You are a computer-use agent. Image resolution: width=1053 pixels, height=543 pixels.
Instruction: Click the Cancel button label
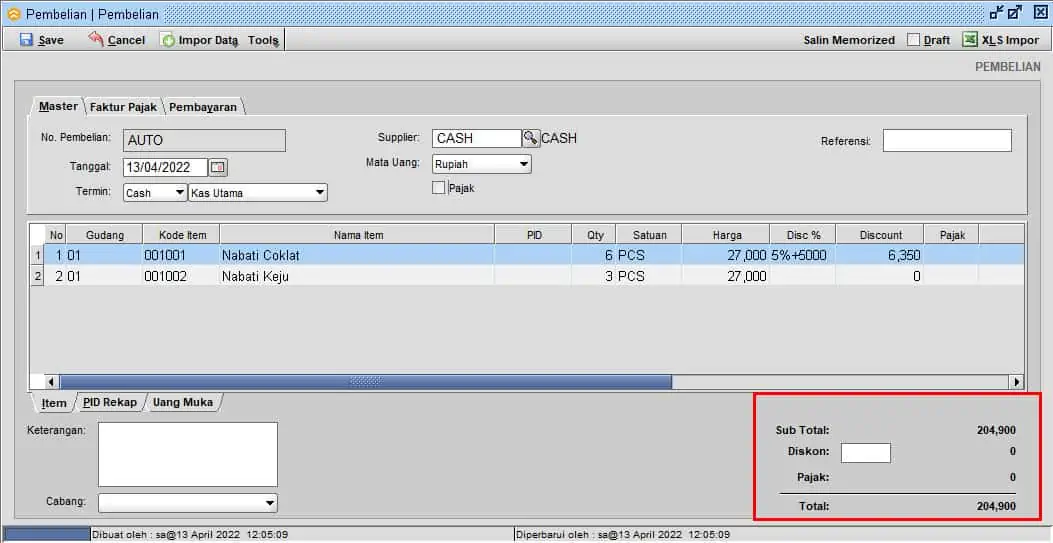click(x=126, y=40)
